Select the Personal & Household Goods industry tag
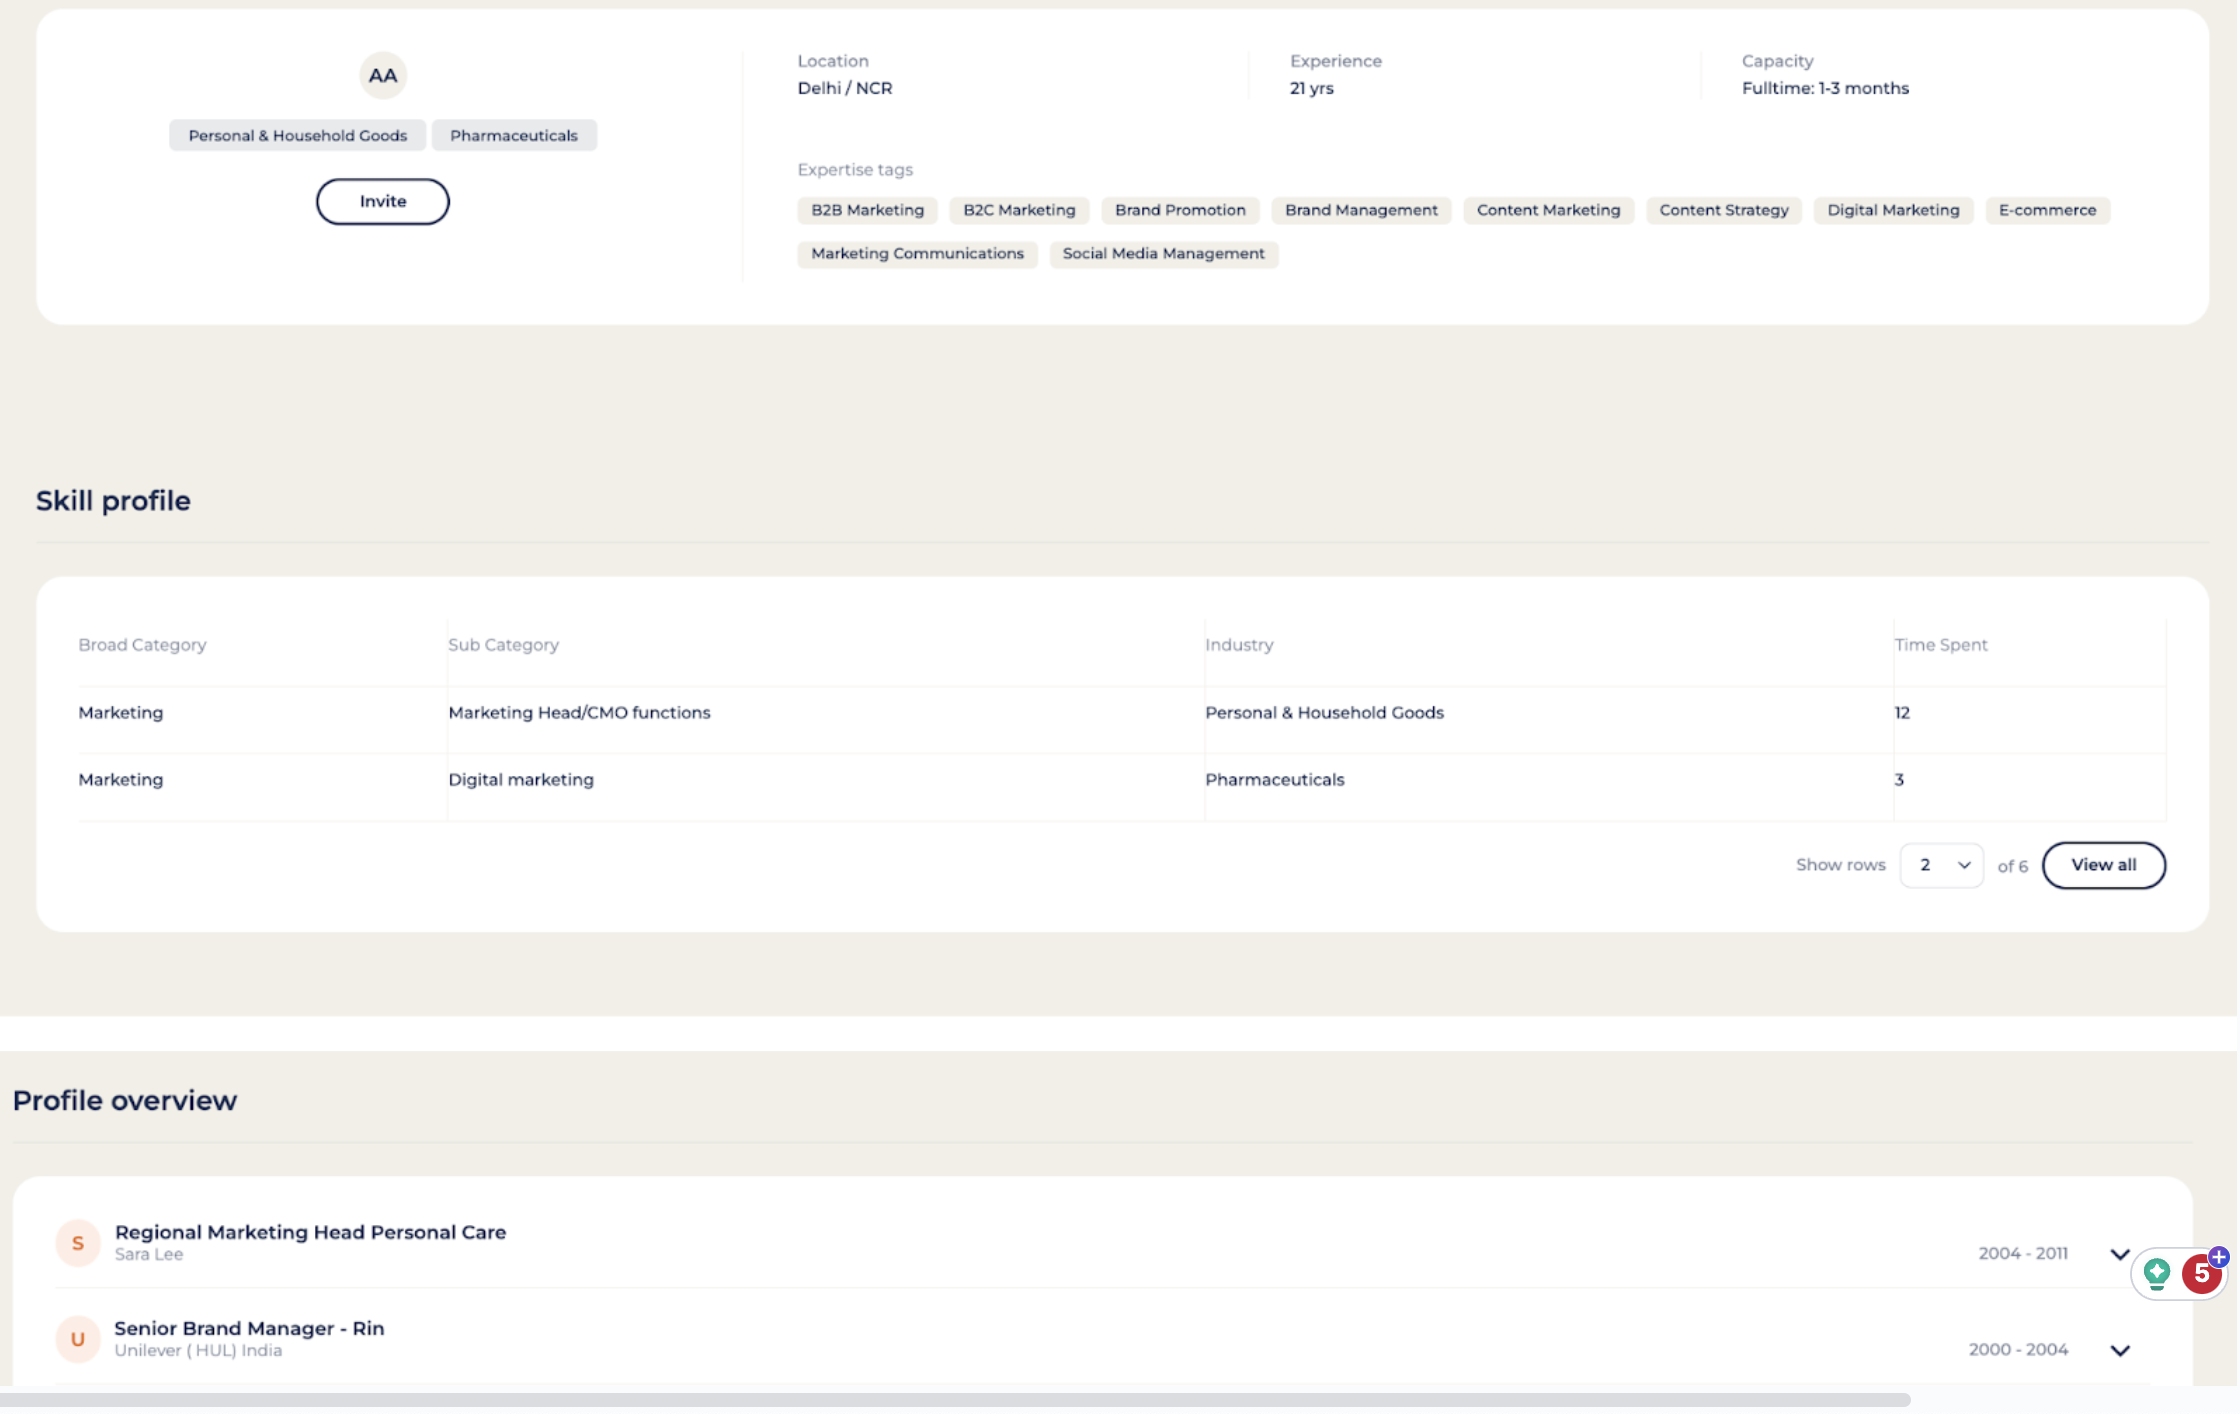Screen dimensions: 2240x1414 [296, 135]
